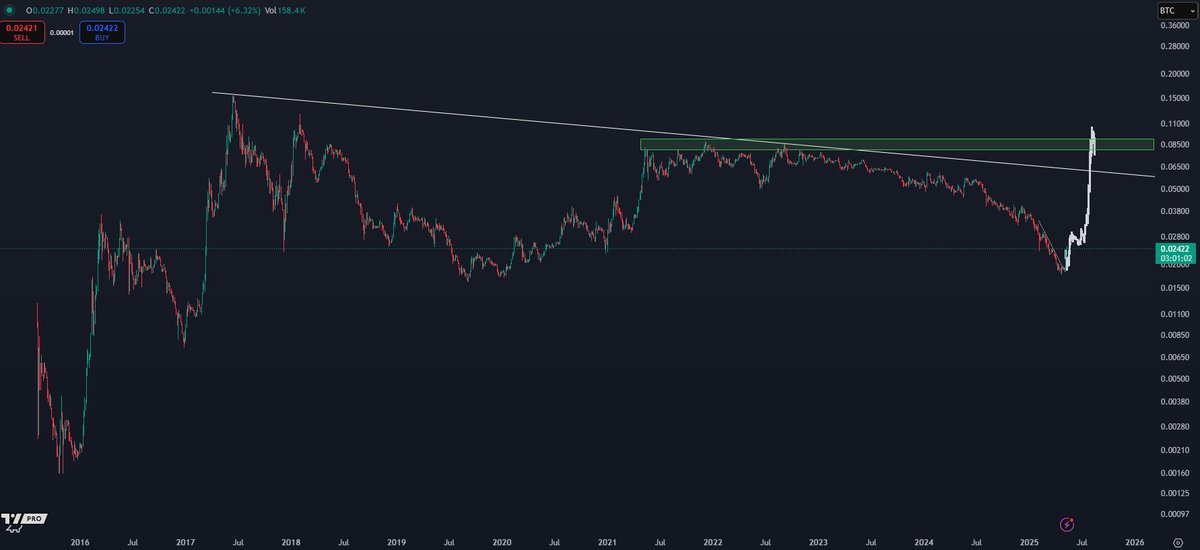The image size is (1200, 550).
Task: Click 0.00210 on the price scale
Action: [1173, 450]
